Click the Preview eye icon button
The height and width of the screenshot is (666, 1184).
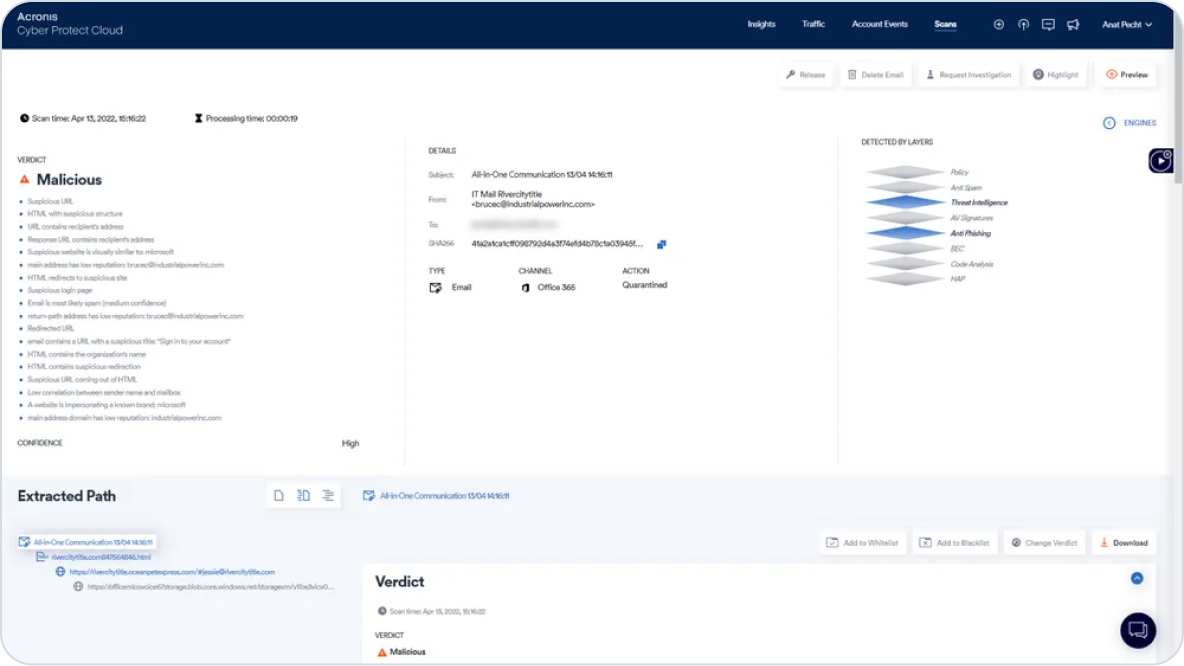pos(1127,74)
